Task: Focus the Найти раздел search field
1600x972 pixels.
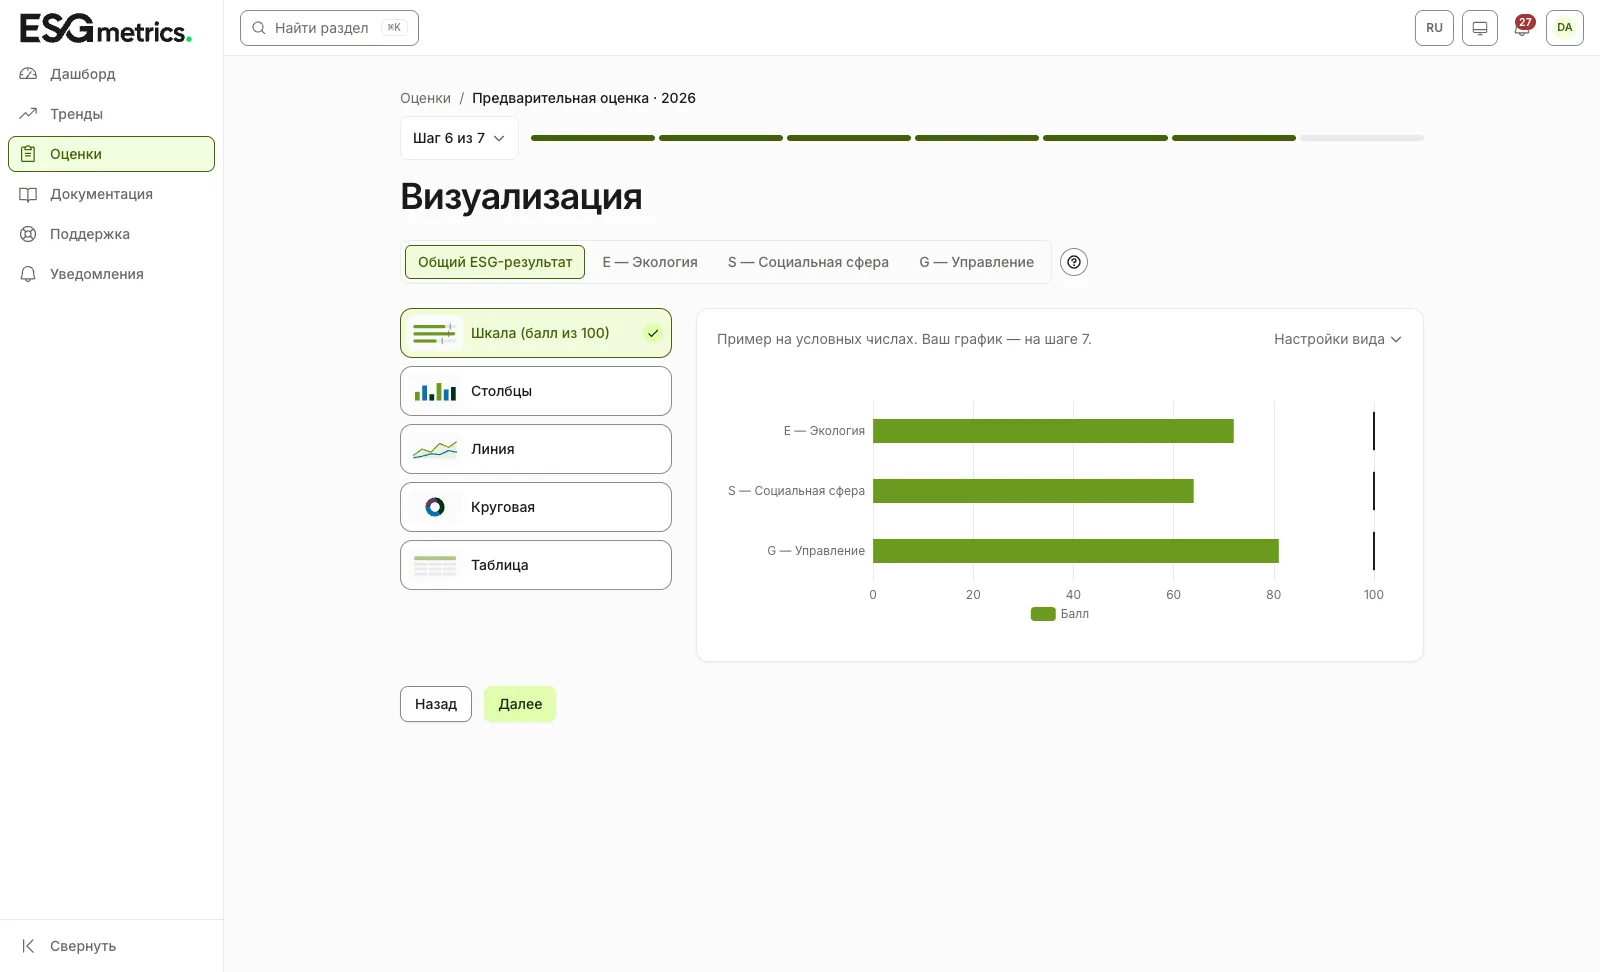Action: pyautogui.click(x=329, y=28)
